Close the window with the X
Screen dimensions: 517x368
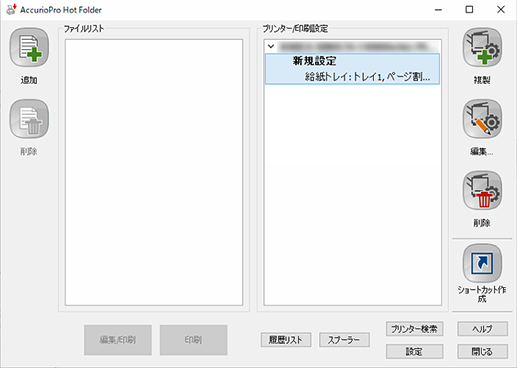click(501, 10)
